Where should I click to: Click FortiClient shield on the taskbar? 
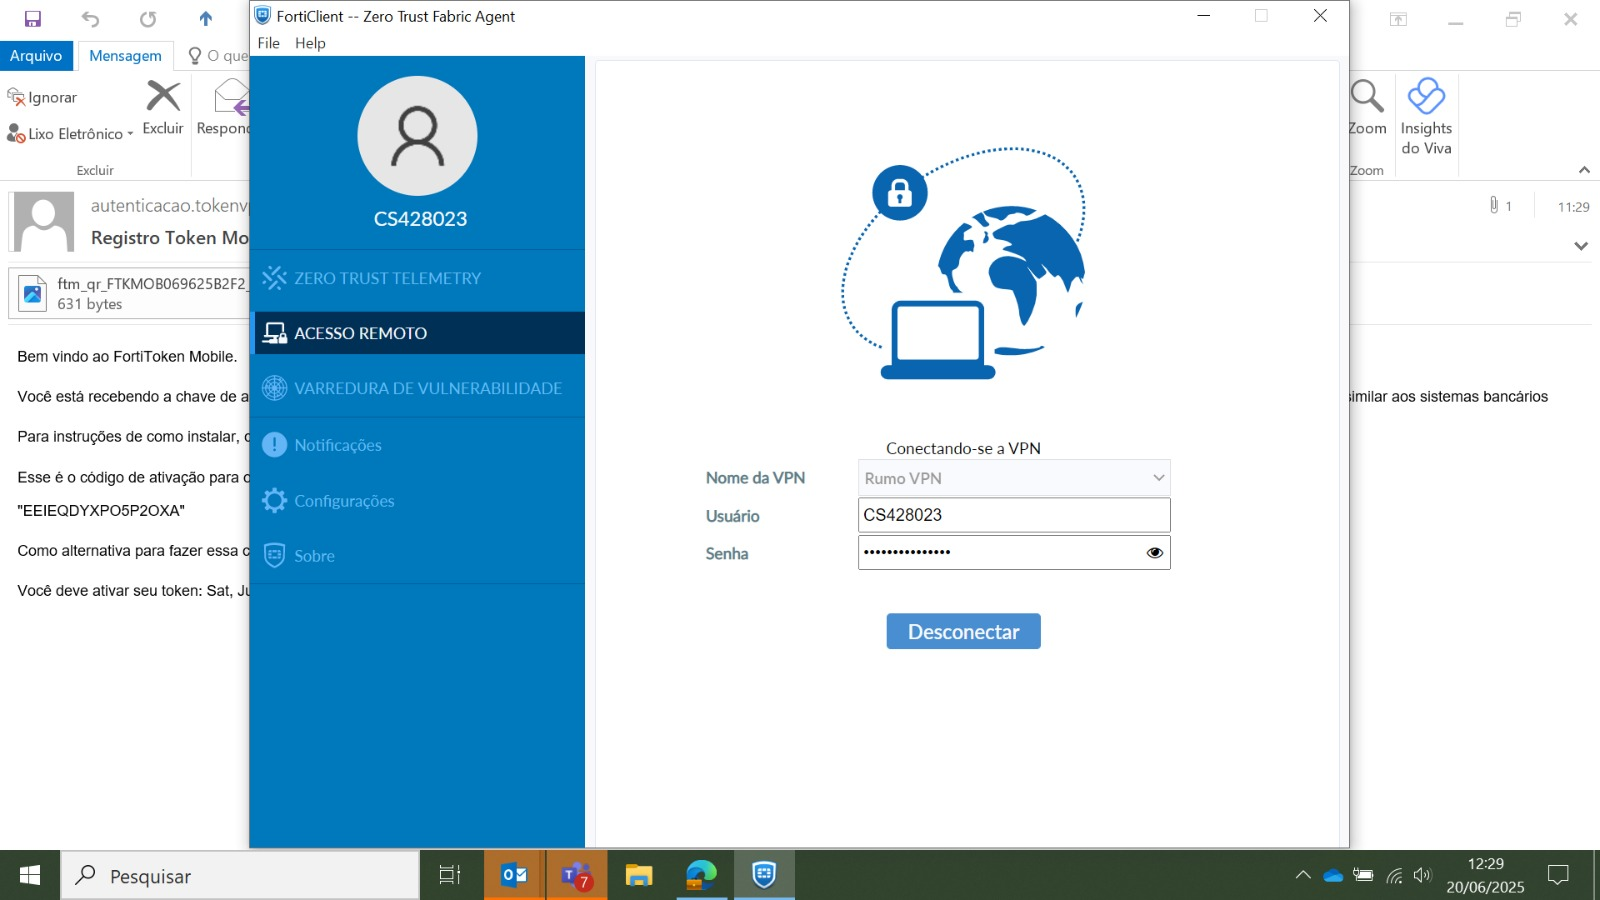(764, 876)
